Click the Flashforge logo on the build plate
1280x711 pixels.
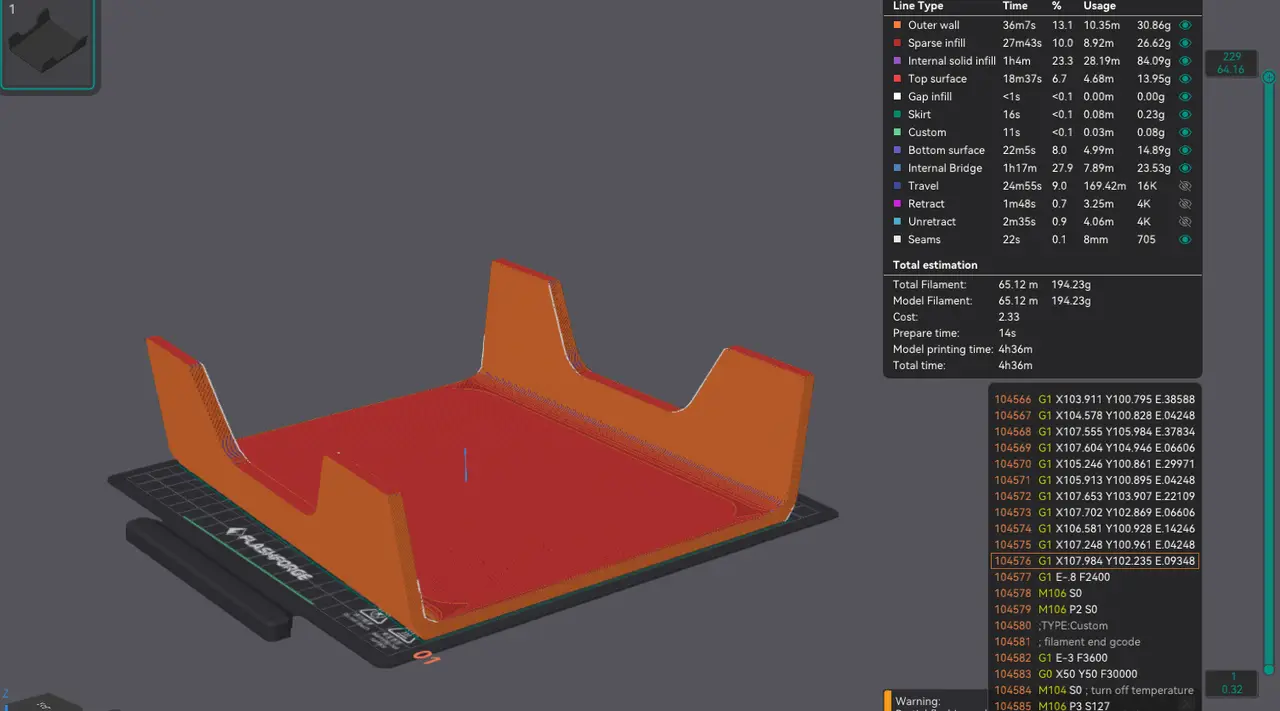(270, 553)
